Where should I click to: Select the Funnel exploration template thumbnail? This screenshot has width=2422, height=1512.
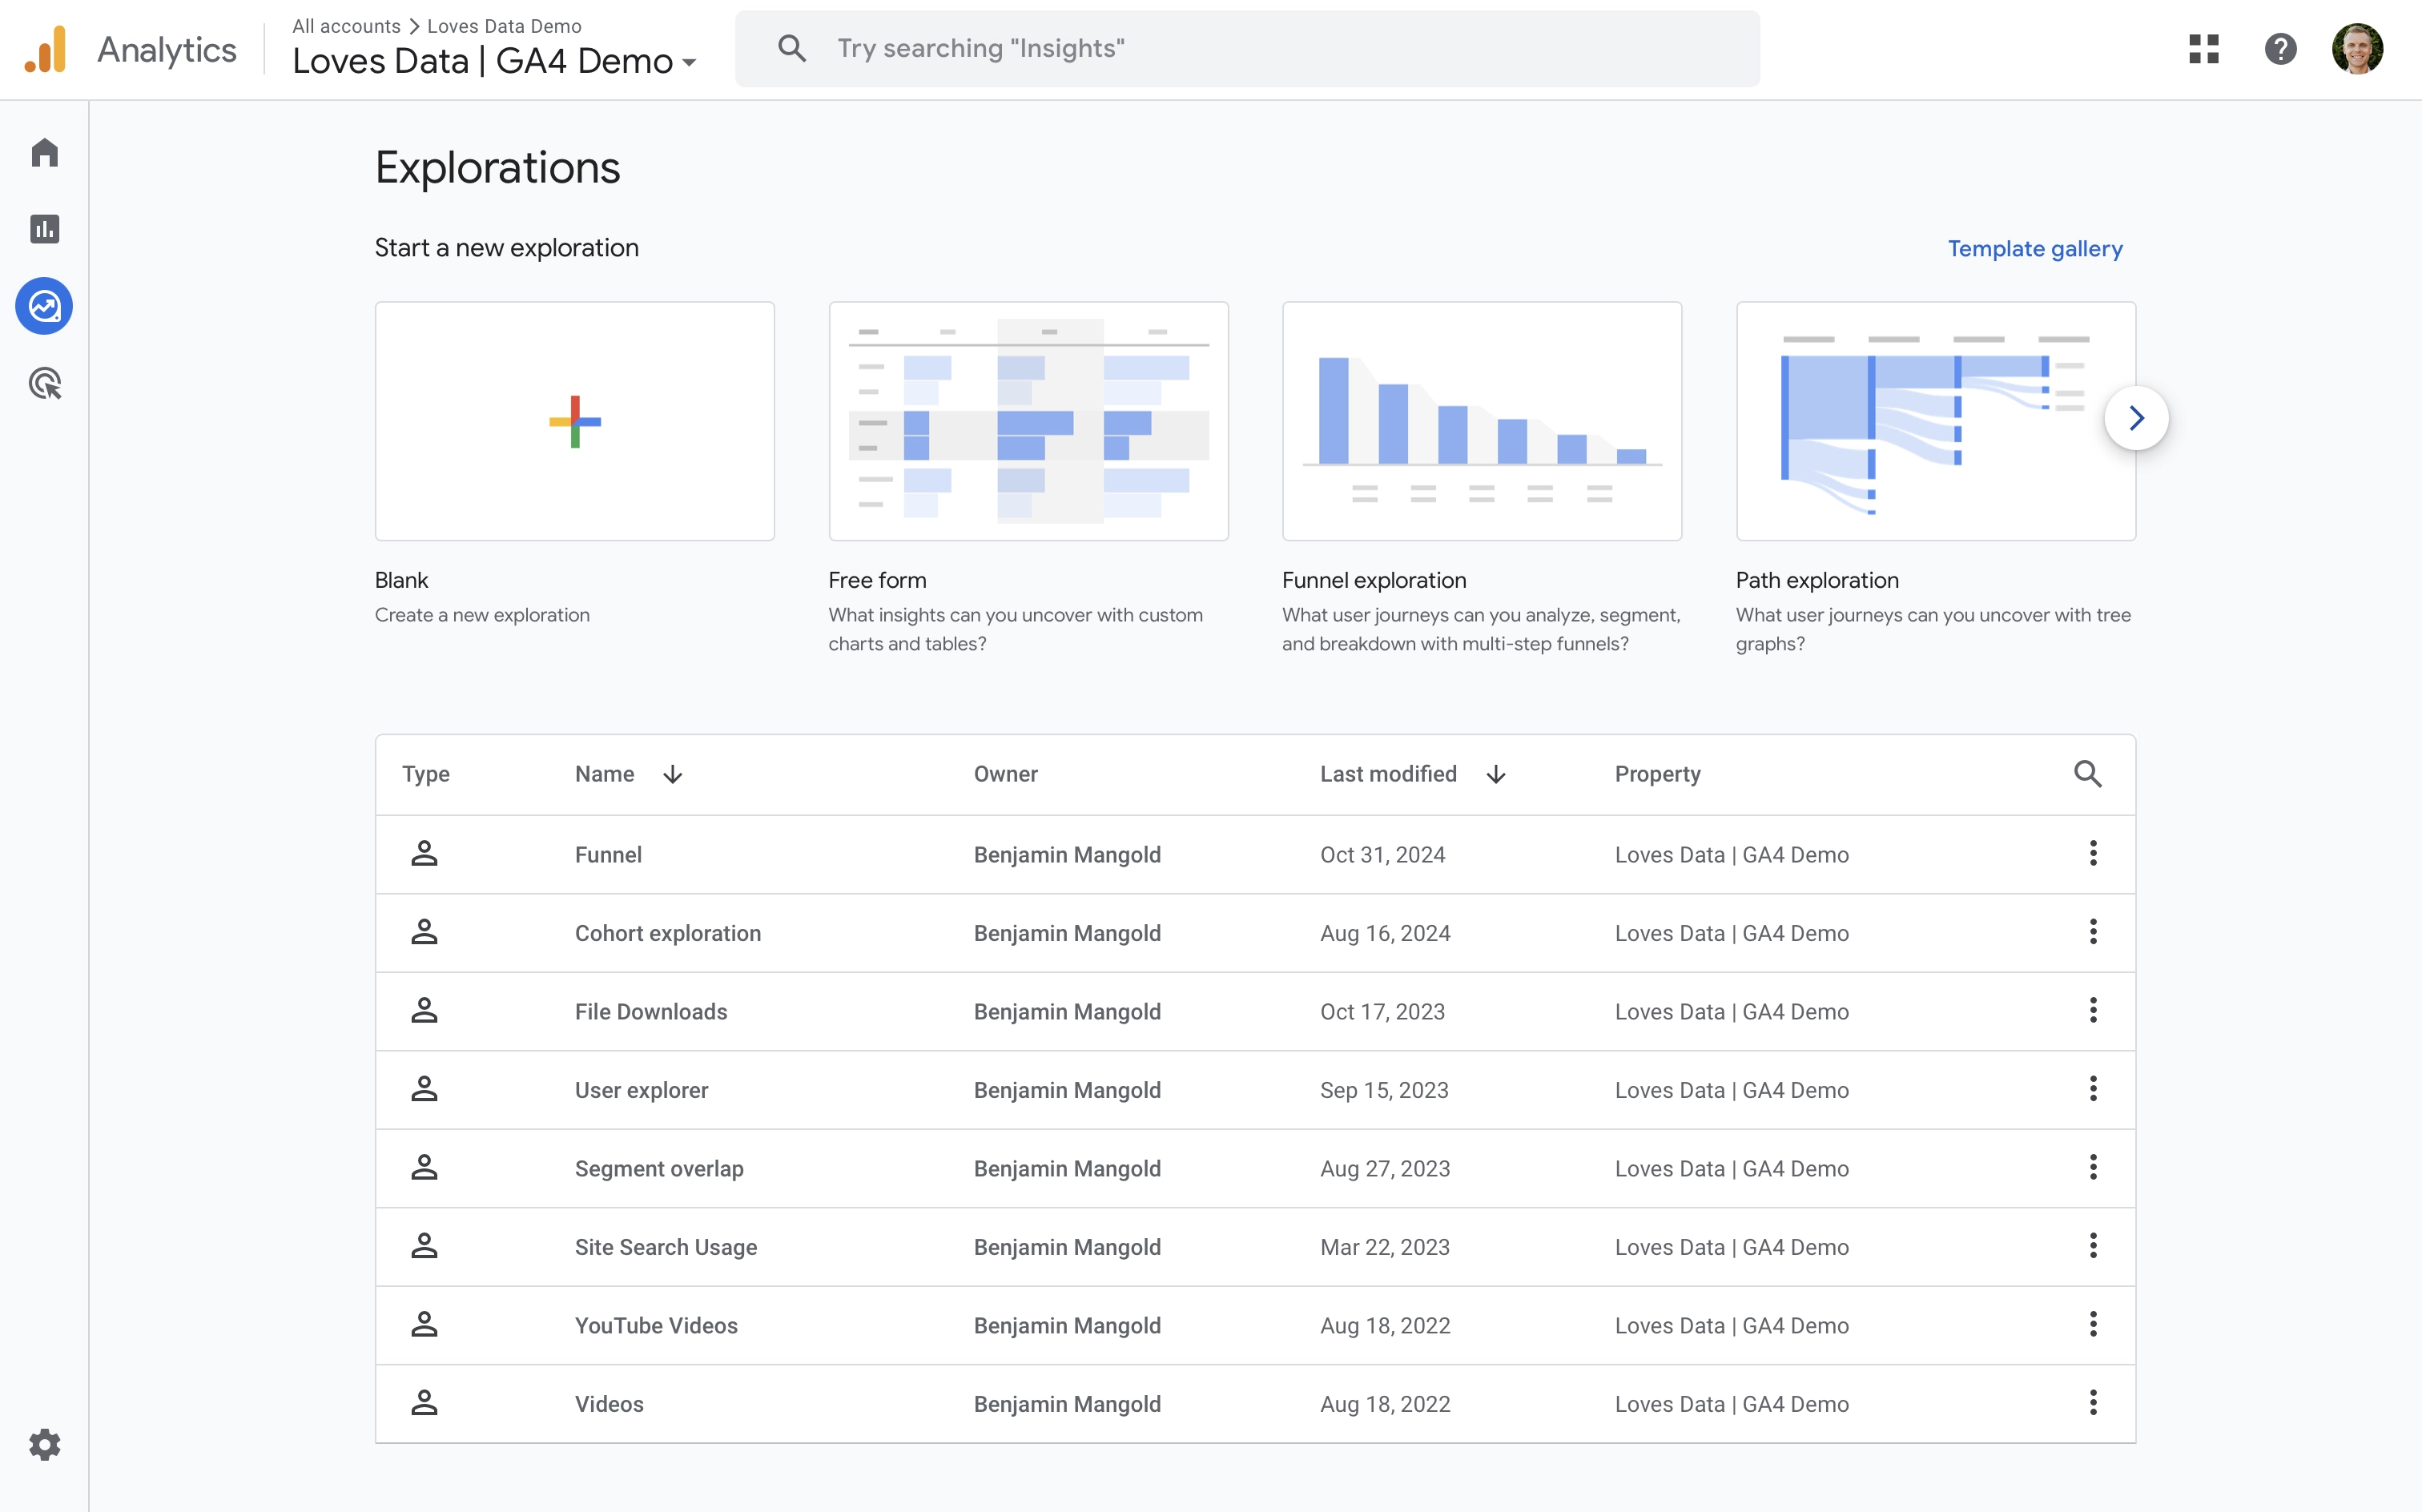[1481, 421]
